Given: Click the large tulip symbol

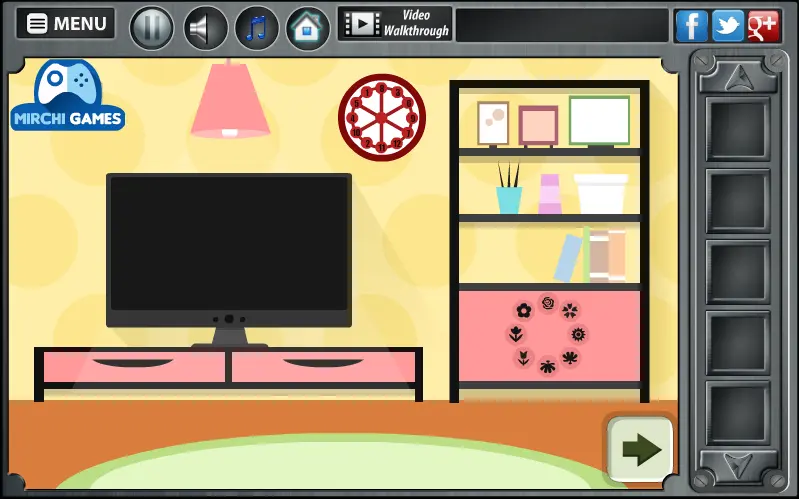Looking at the screenshot, I should (516, 334).
